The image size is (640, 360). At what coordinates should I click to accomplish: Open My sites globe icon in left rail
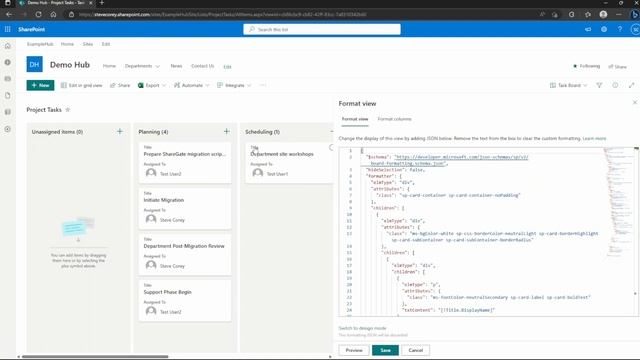pos(8,62)
